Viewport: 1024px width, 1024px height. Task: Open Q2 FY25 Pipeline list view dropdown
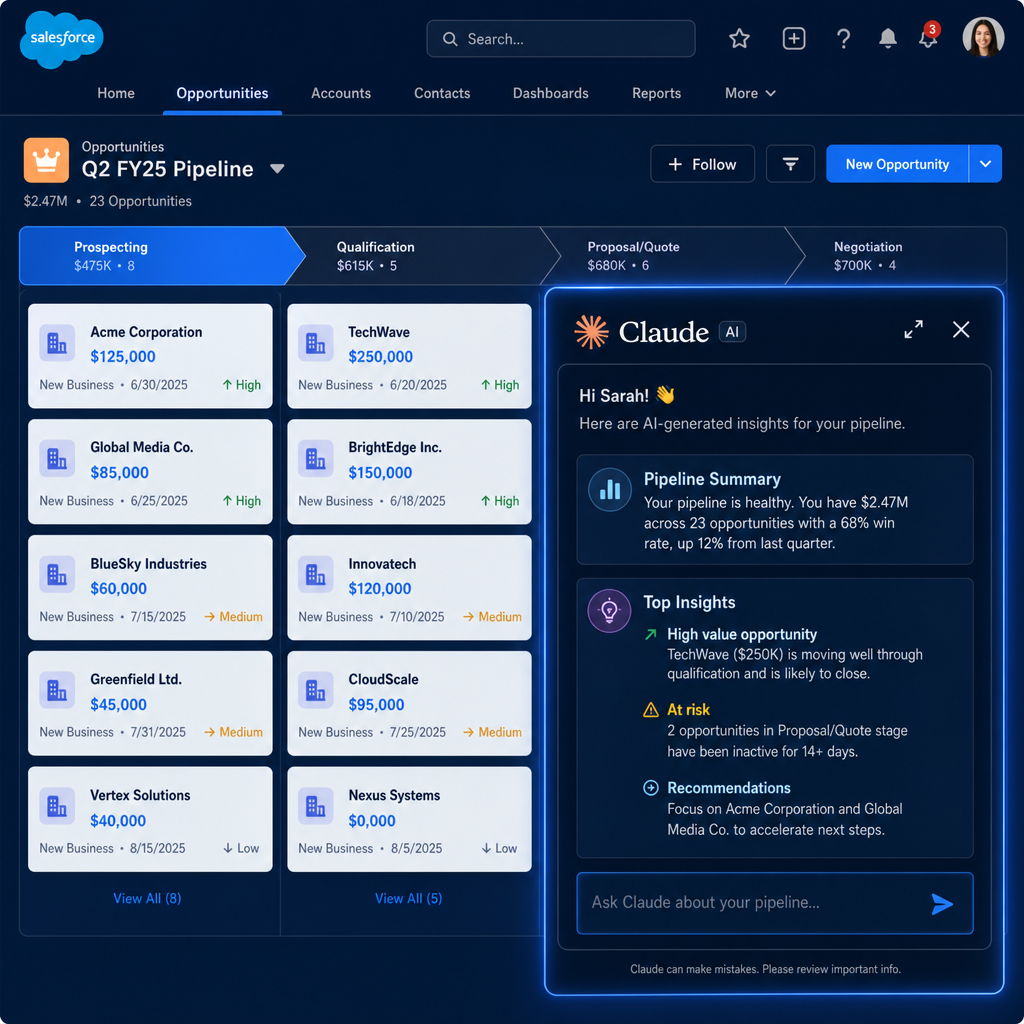tap(277, 169)
